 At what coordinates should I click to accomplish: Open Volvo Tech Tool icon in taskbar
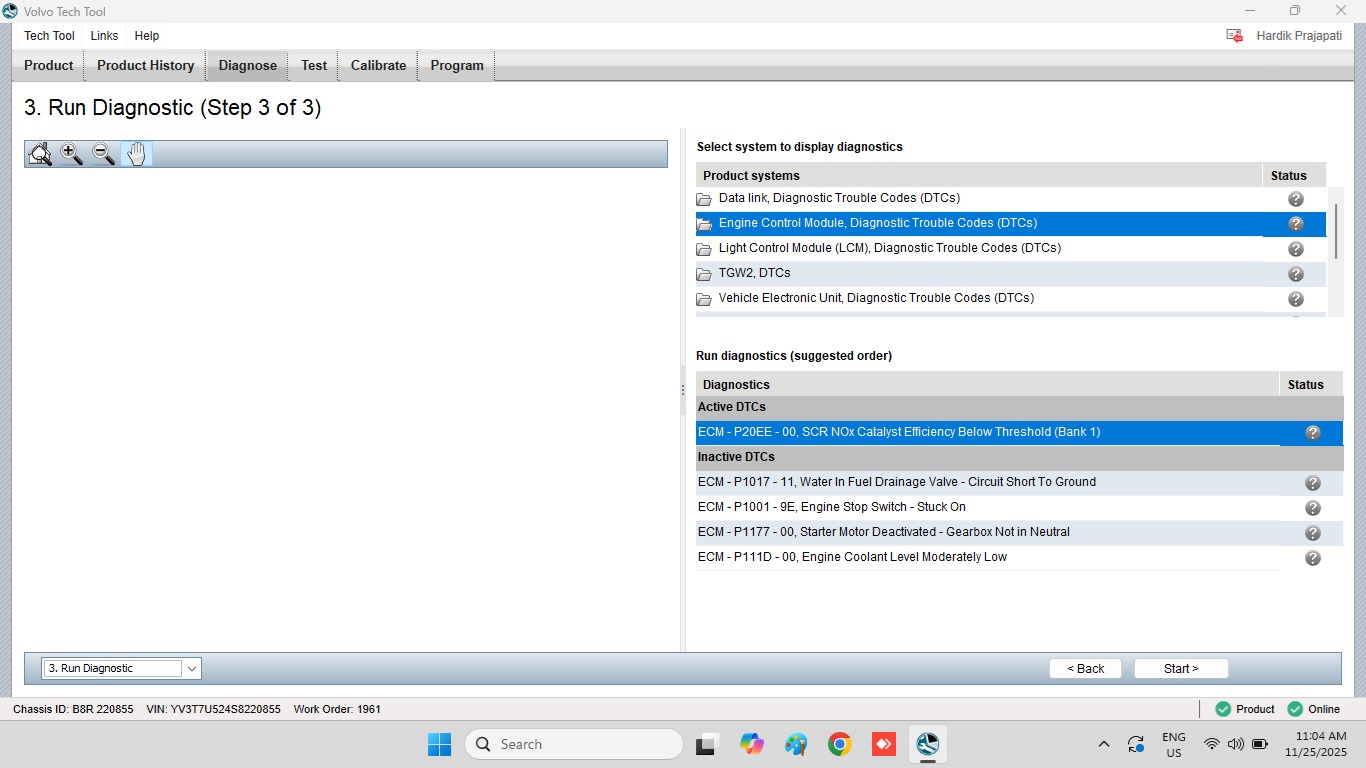coord(927,744)
